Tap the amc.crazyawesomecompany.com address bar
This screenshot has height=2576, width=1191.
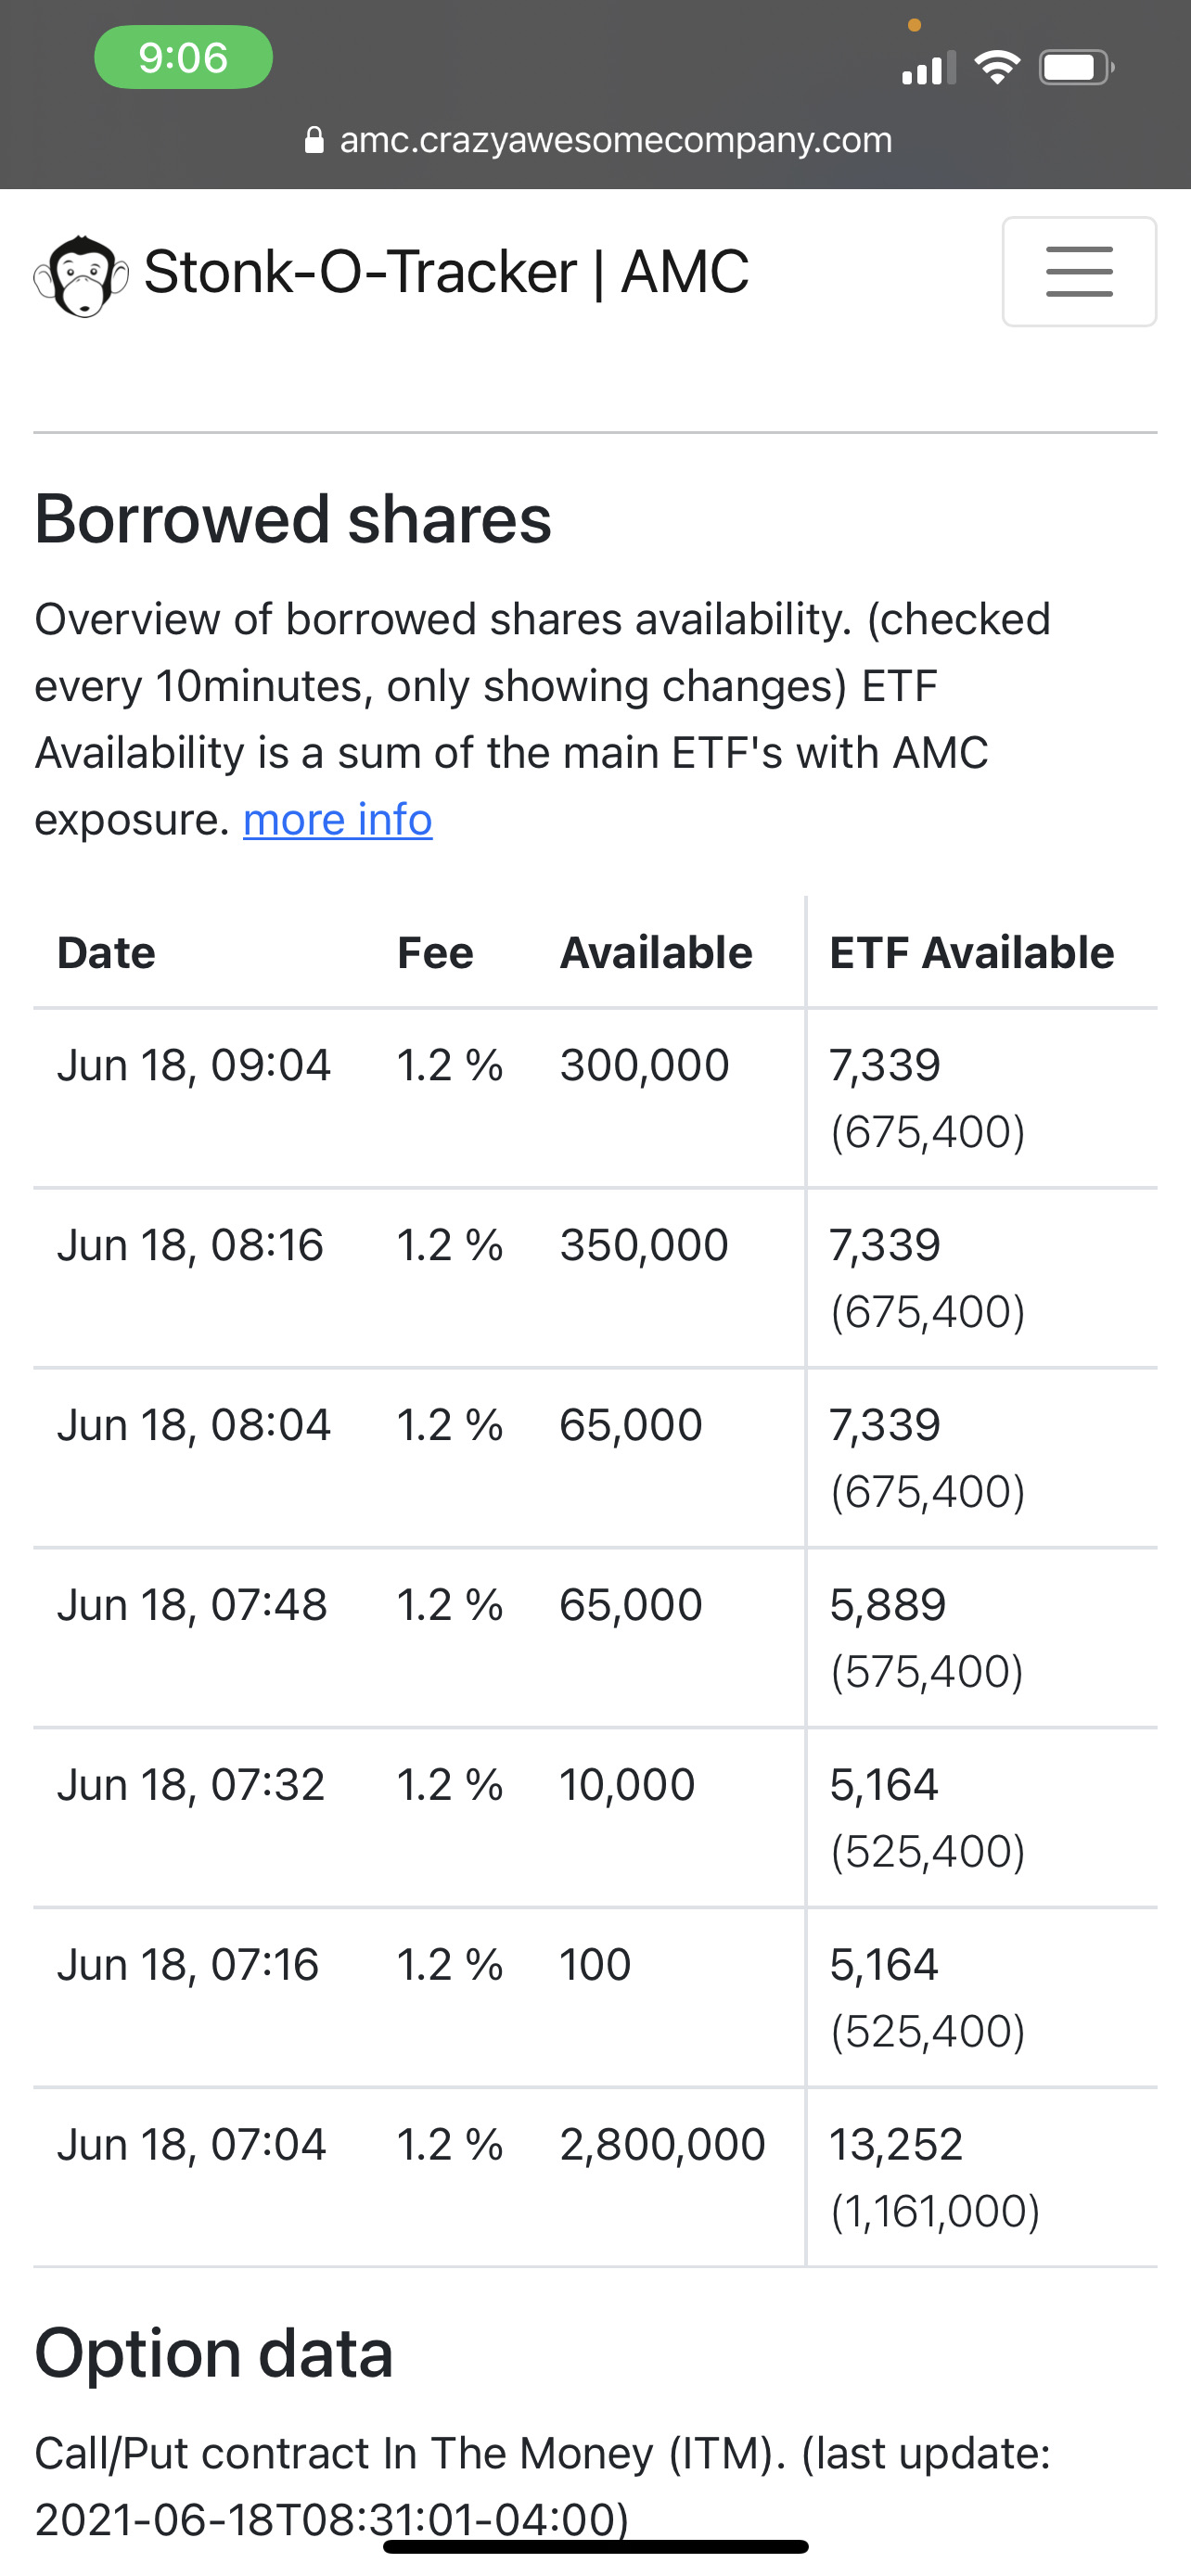615,140
